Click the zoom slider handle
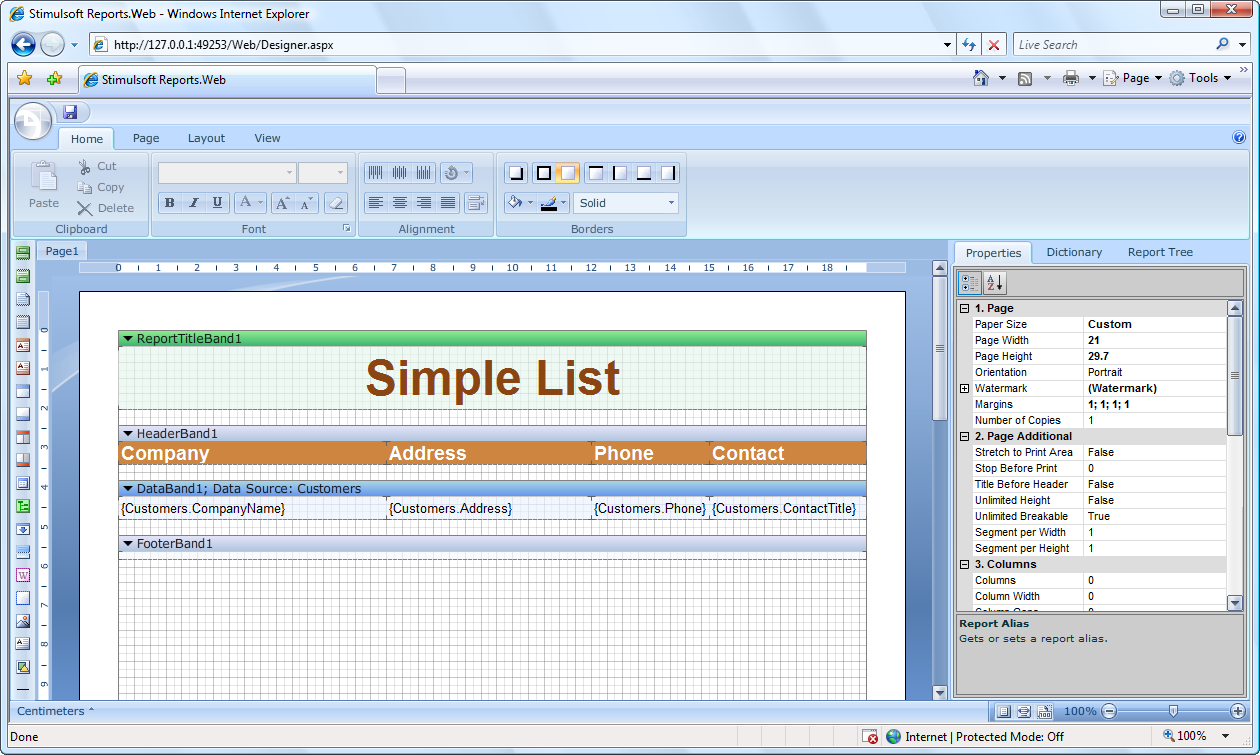The height and width of the screenshot is (755, 1260). (x=1173, y=711)
